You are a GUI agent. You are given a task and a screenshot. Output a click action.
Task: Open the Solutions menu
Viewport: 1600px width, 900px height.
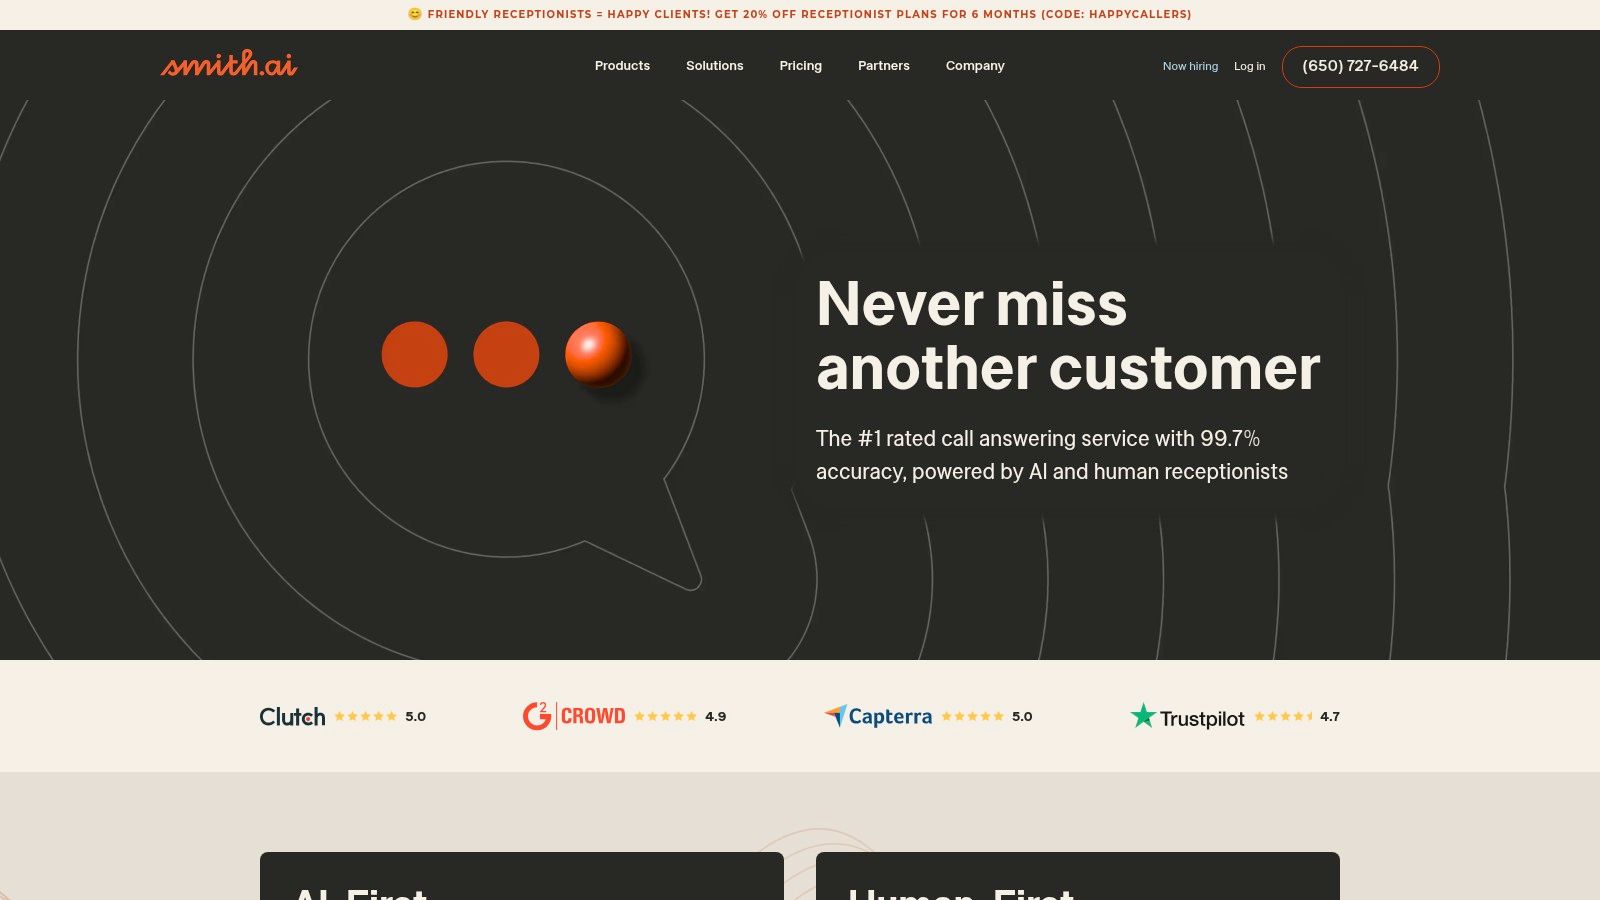coord(714,66)
